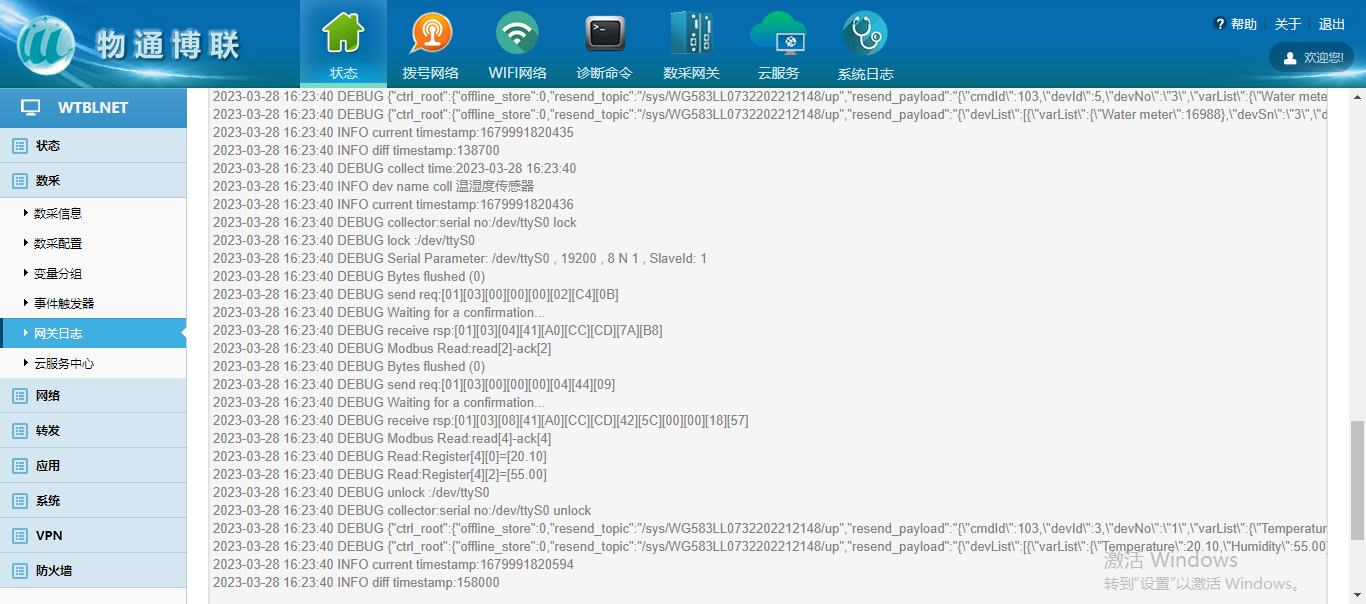The image size is (1366, 604).
Task: Expand the 防火墙 section in the sidebar
Action: tap(54, 571)
